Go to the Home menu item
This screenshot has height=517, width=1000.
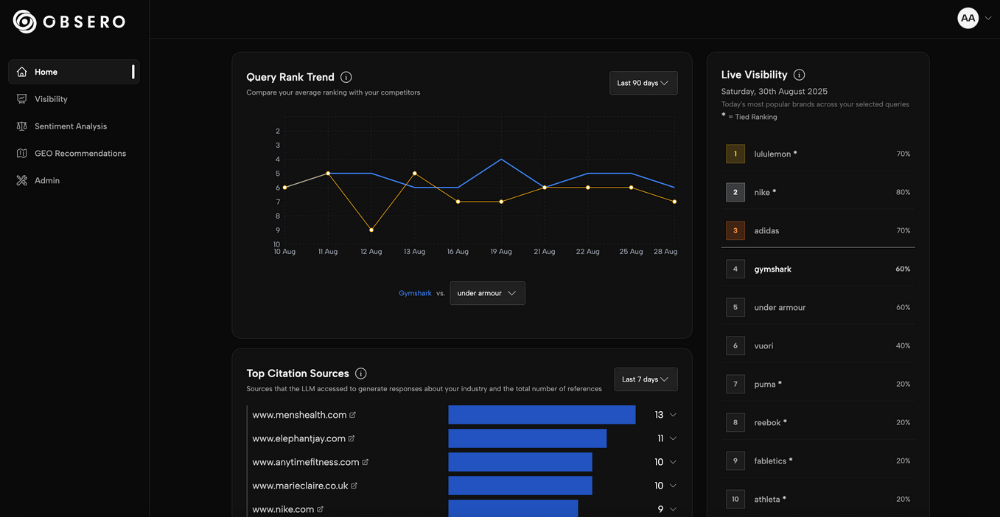click(74, 72)
